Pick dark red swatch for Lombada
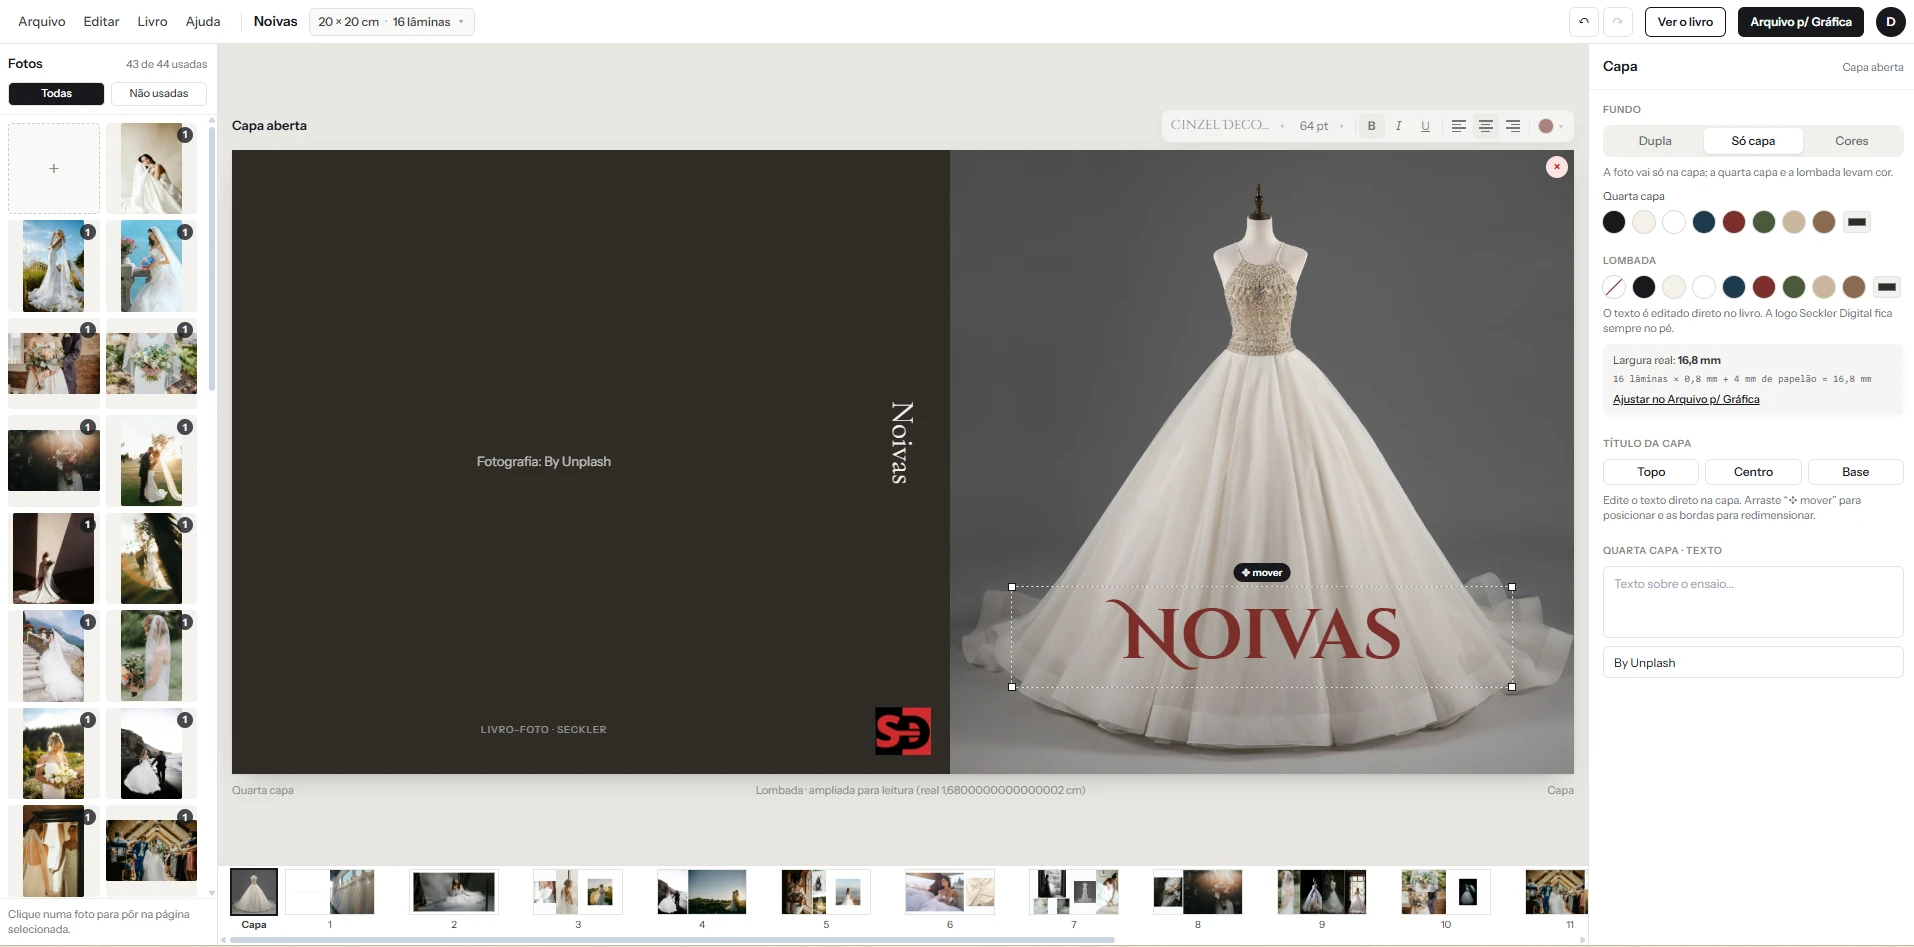This screenshot has height=947, width=1914. coord(1763,287)
